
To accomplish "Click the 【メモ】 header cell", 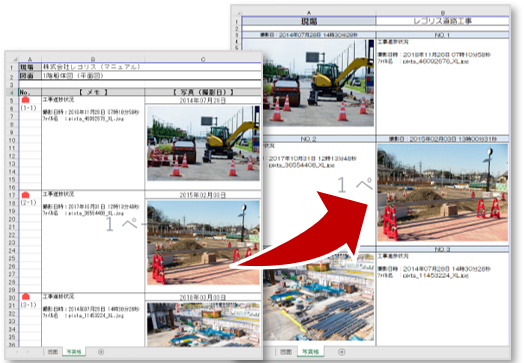I will [93, 92].
